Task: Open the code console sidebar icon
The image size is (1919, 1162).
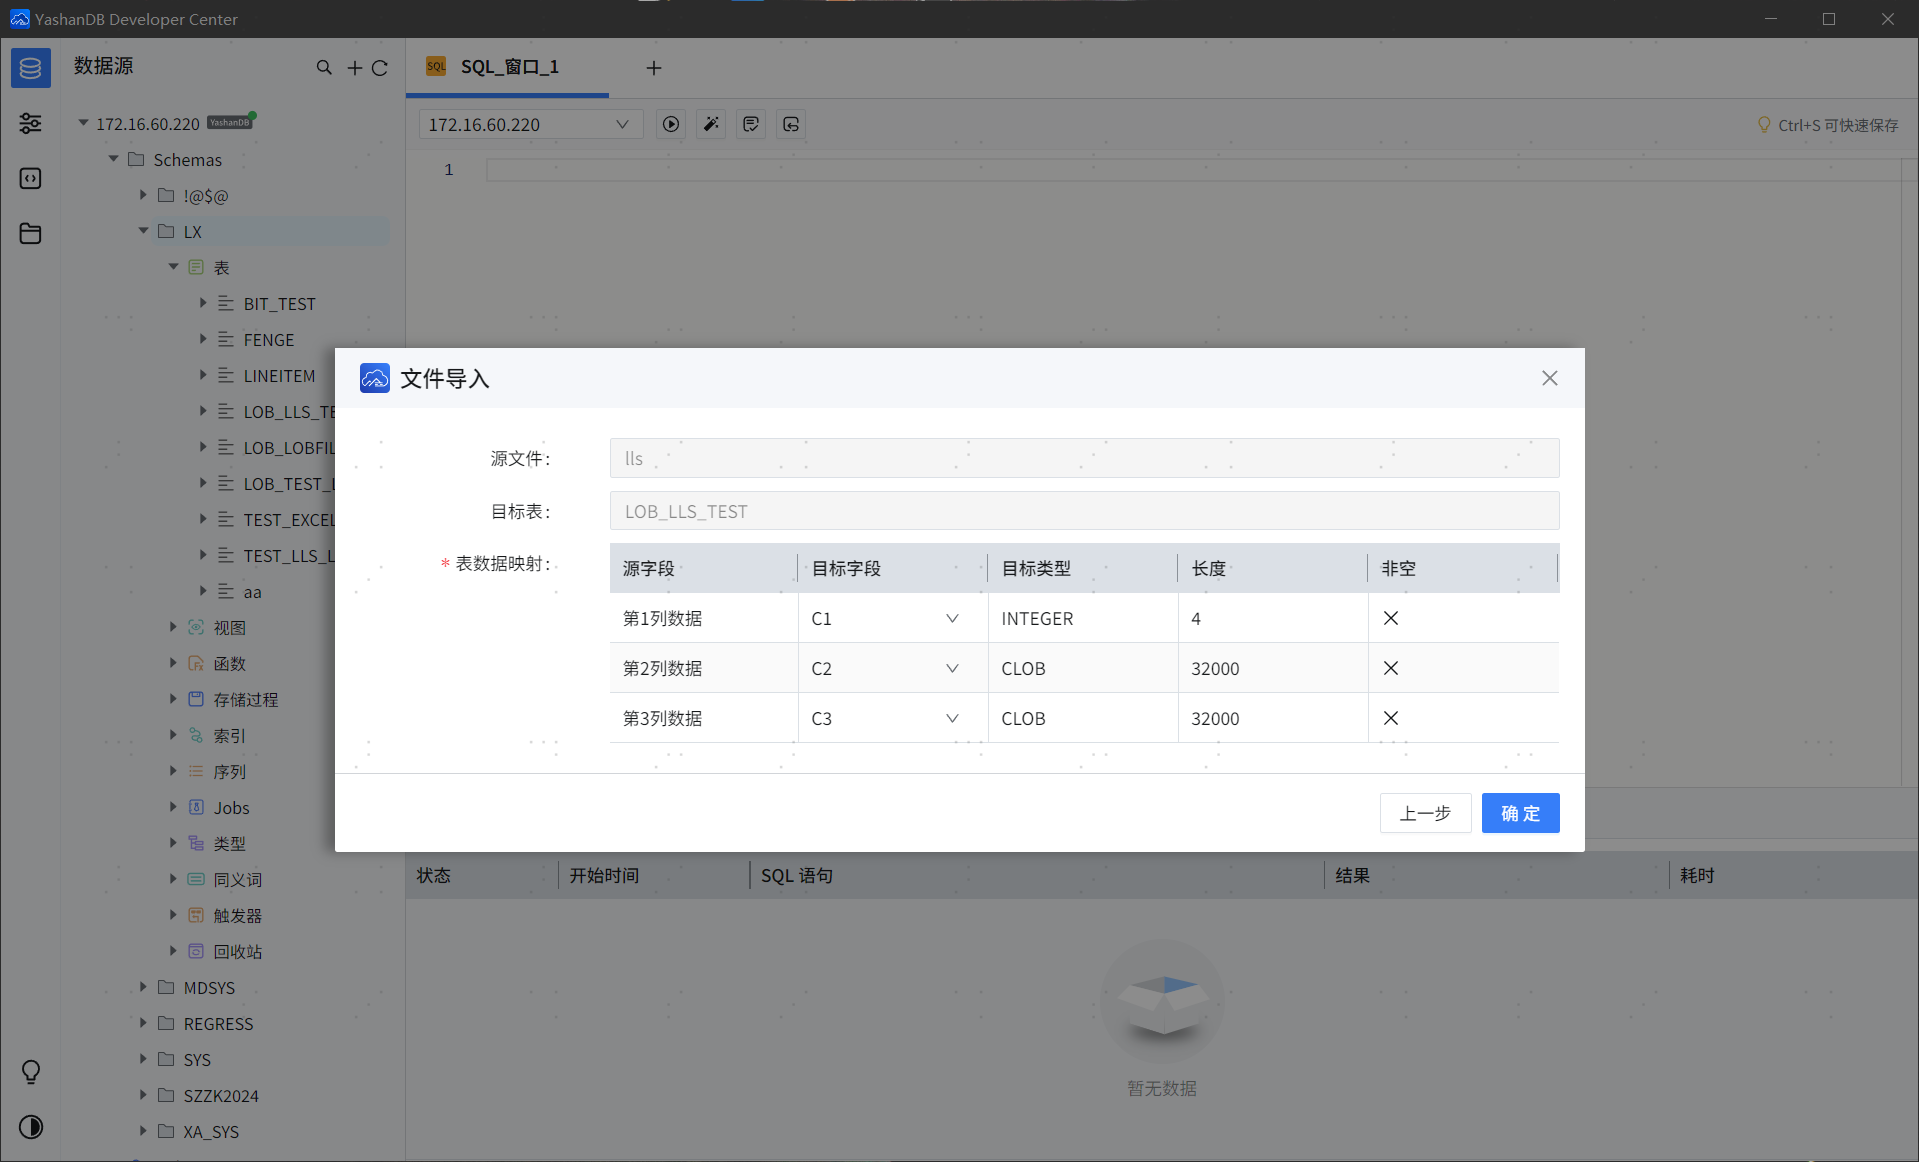Action: [30, 178]
